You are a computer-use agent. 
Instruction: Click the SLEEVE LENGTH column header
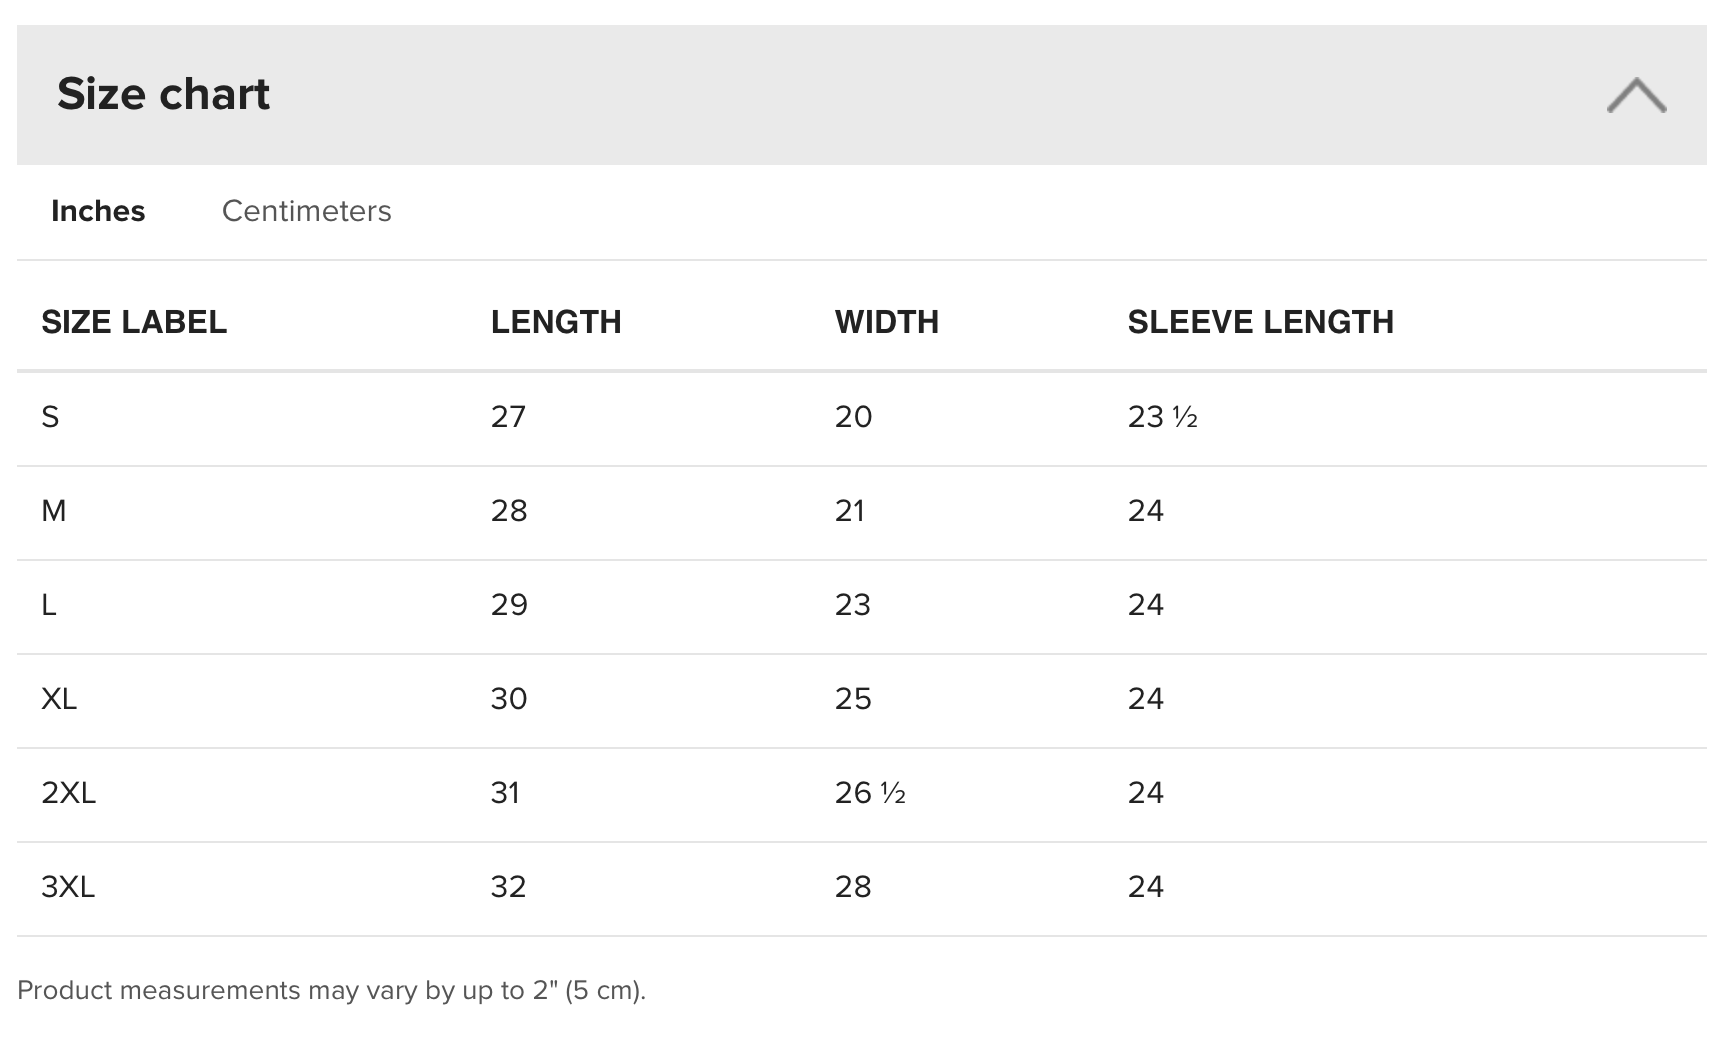(1260, 322)
